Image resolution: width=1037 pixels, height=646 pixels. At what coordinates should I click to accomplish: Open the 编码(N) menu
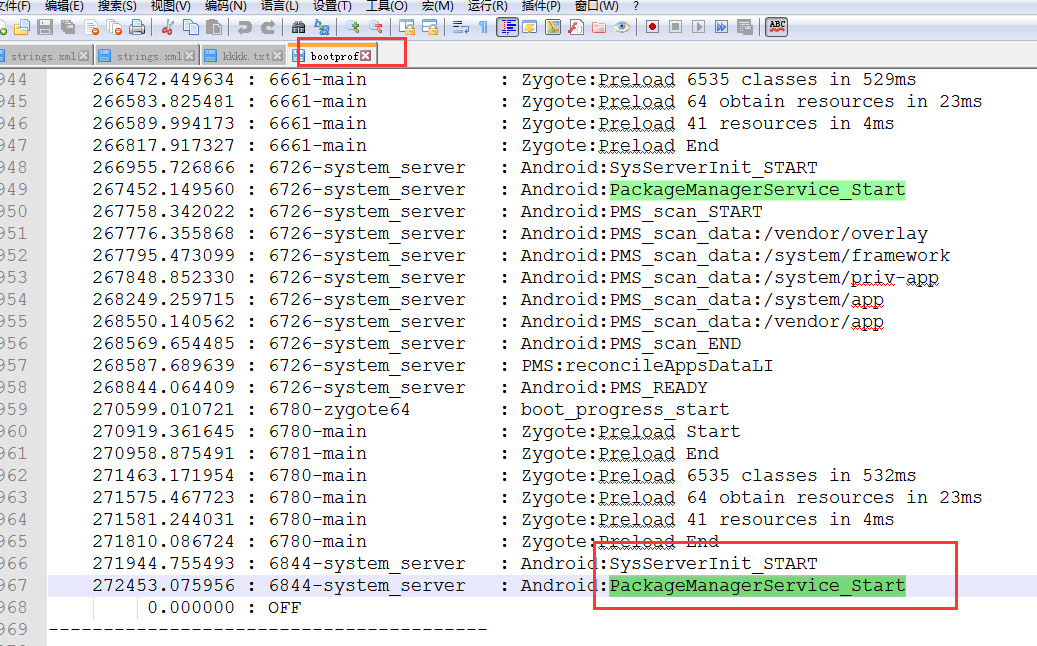tap(226, 6)
